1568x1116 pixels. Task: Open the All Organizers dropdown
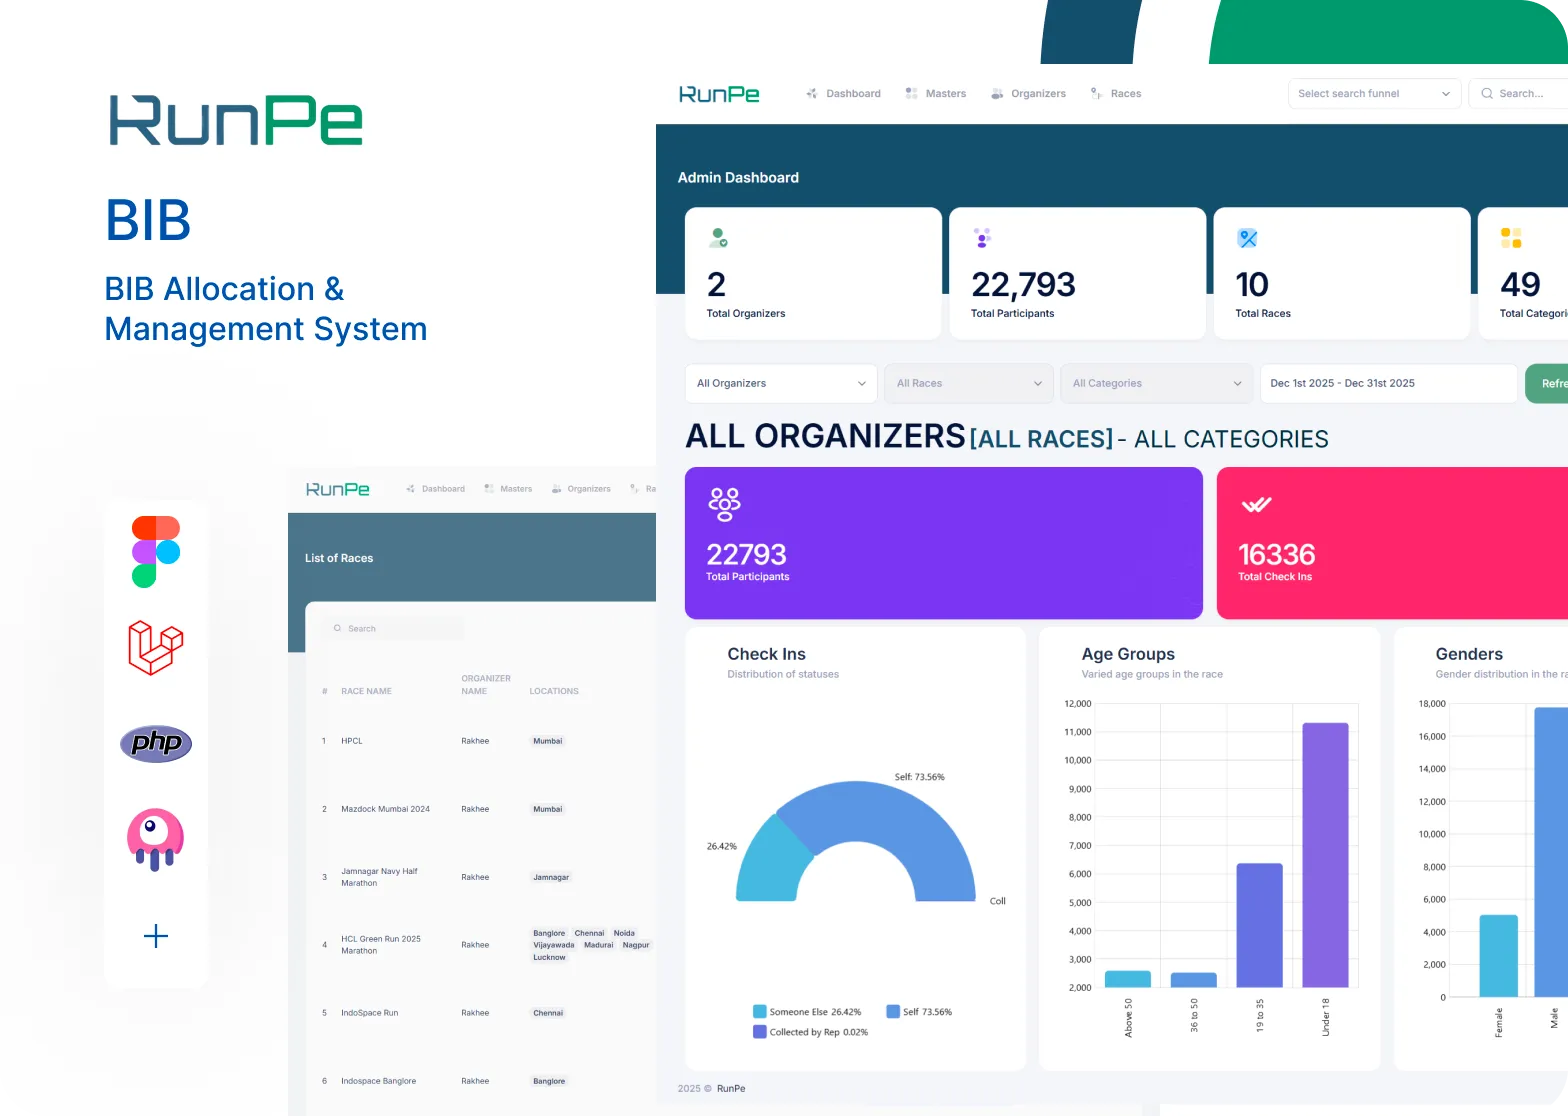[780, 384]
